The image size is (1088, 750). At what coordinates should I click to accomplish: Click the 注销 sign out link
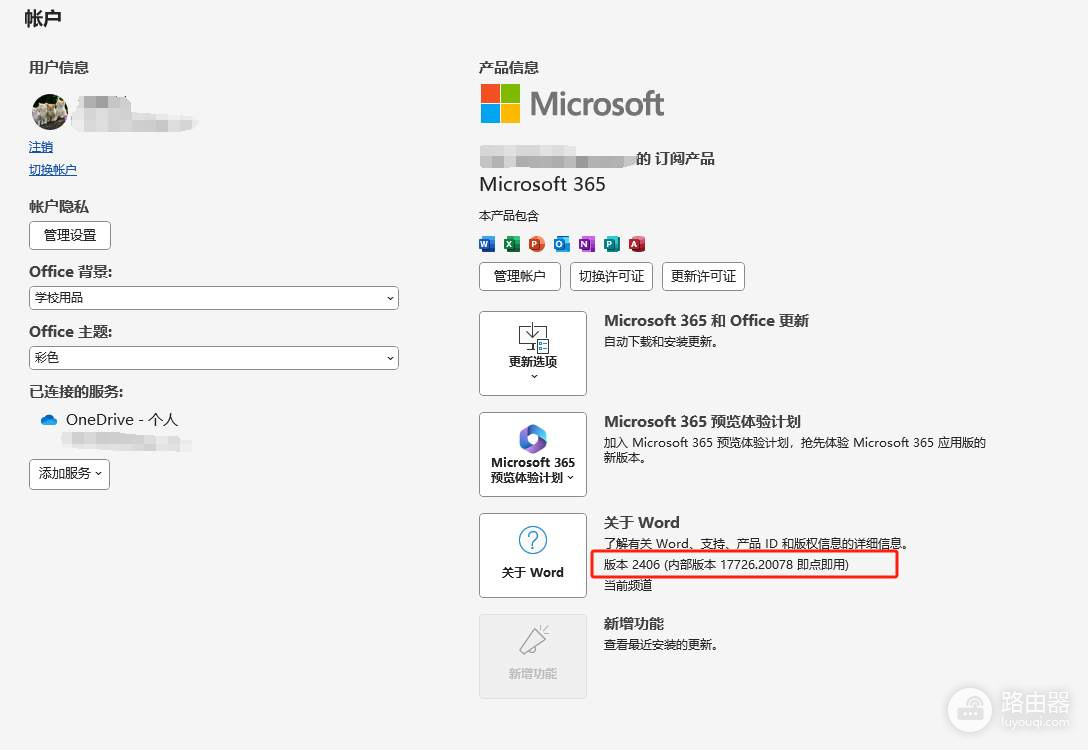41,147
